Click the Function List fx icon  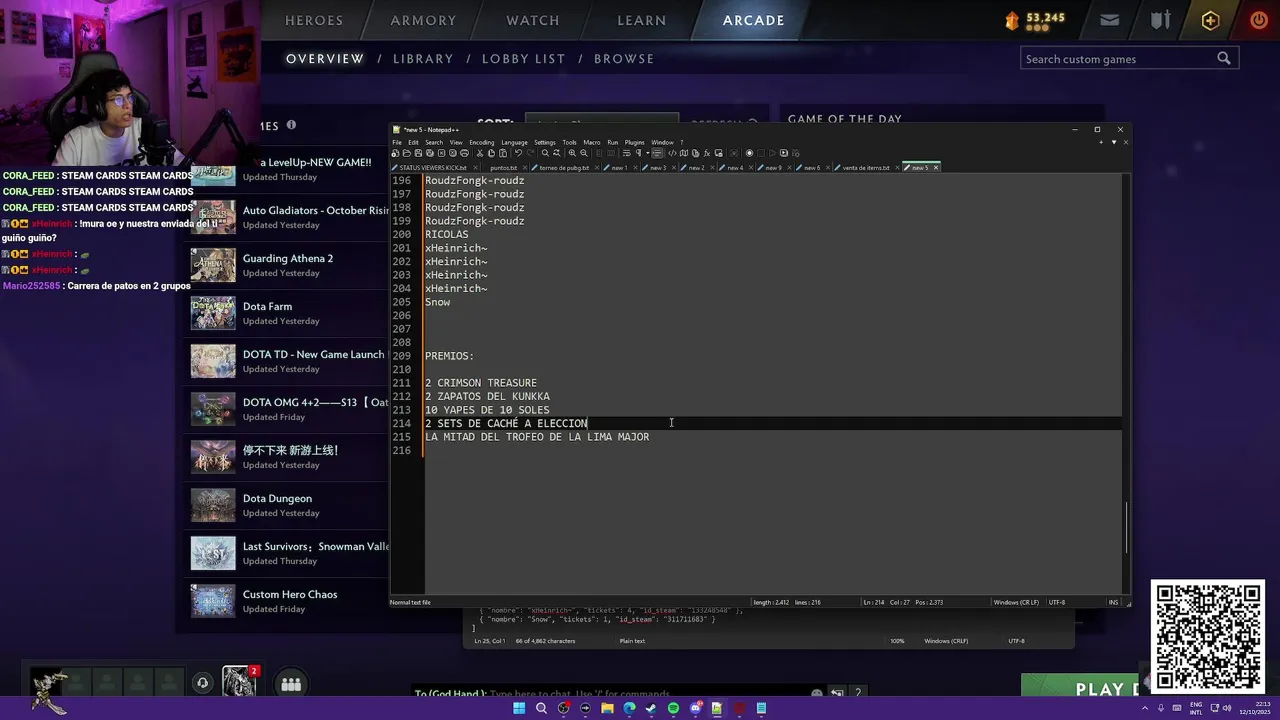(706, 153)
